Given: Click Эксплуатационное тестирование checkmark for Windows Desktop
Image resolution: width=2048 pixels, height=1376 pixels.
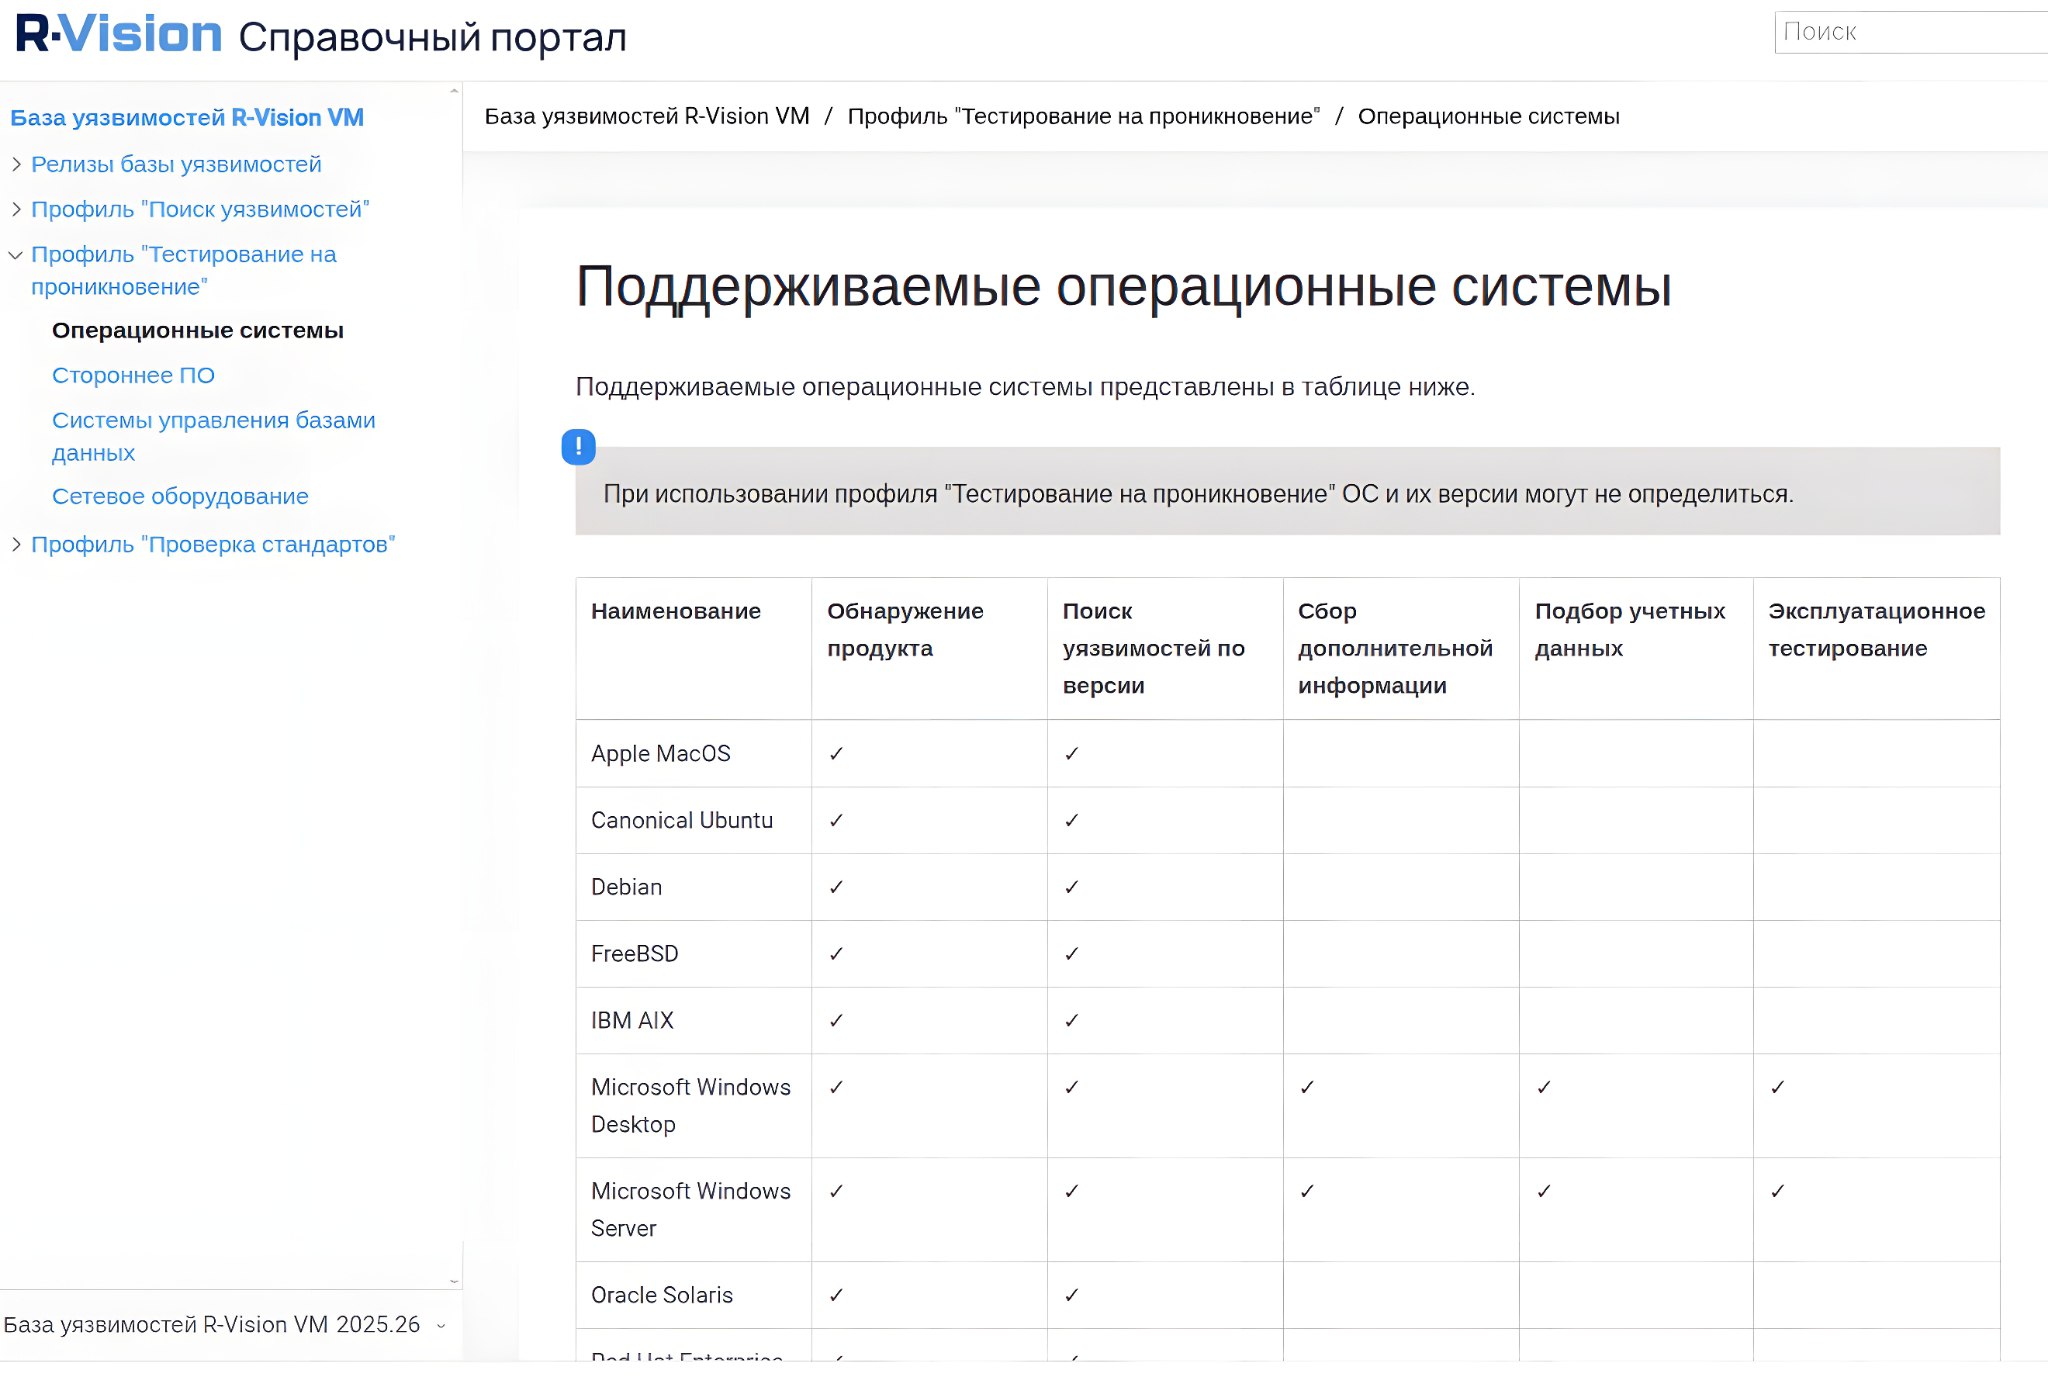Looking at the screenshot, I should [x=1778, y=1087].
